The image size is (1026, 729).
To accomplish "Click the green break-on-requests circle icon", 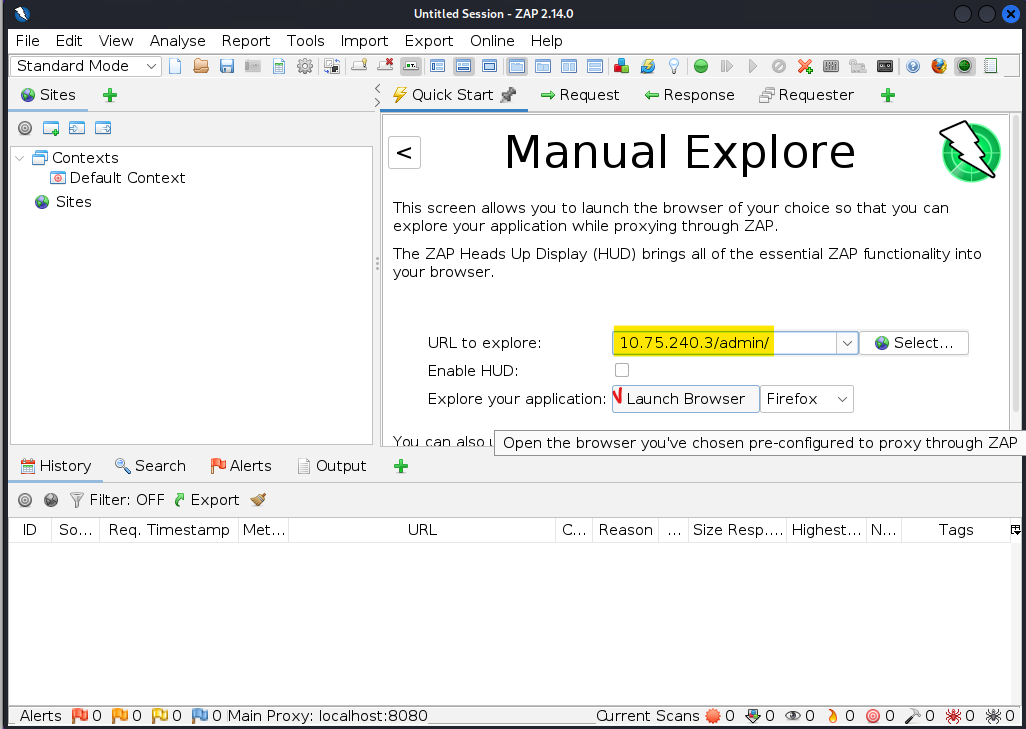I will click(701, 66).
